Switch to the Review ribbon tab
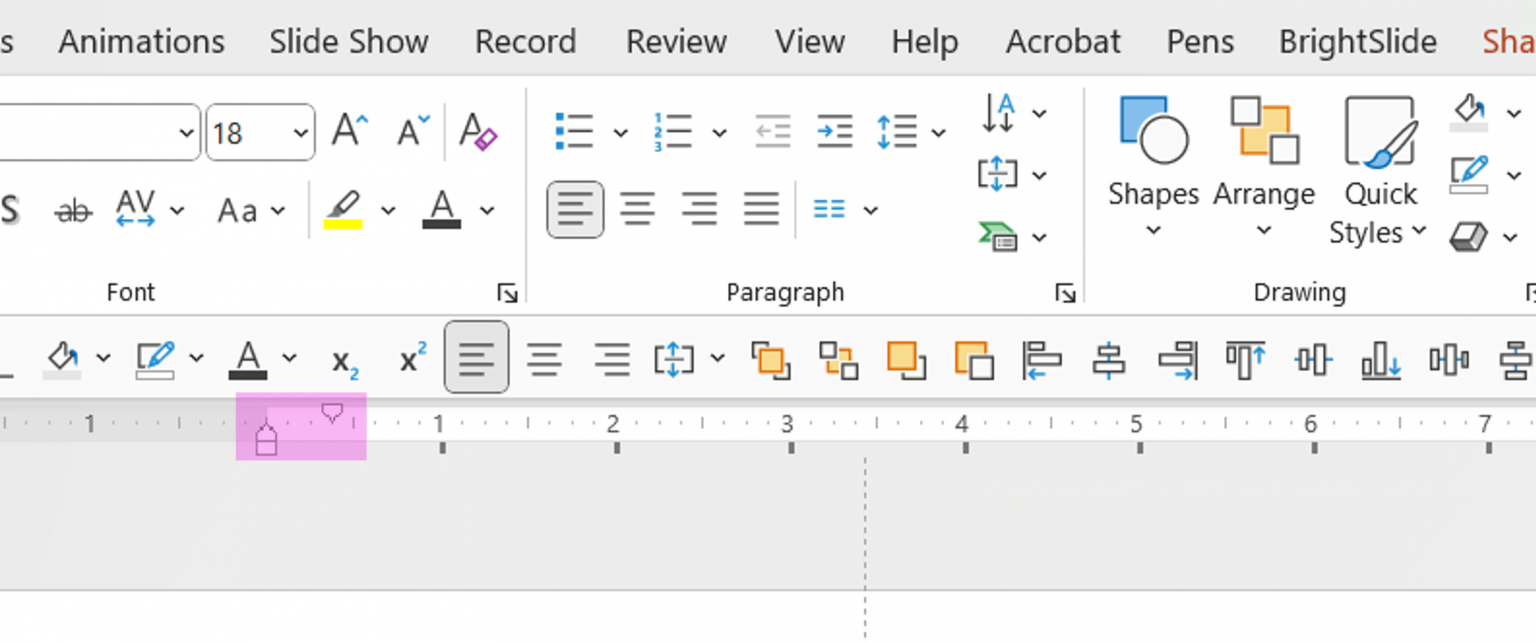1536x643 pixels. tap(676, 41)
